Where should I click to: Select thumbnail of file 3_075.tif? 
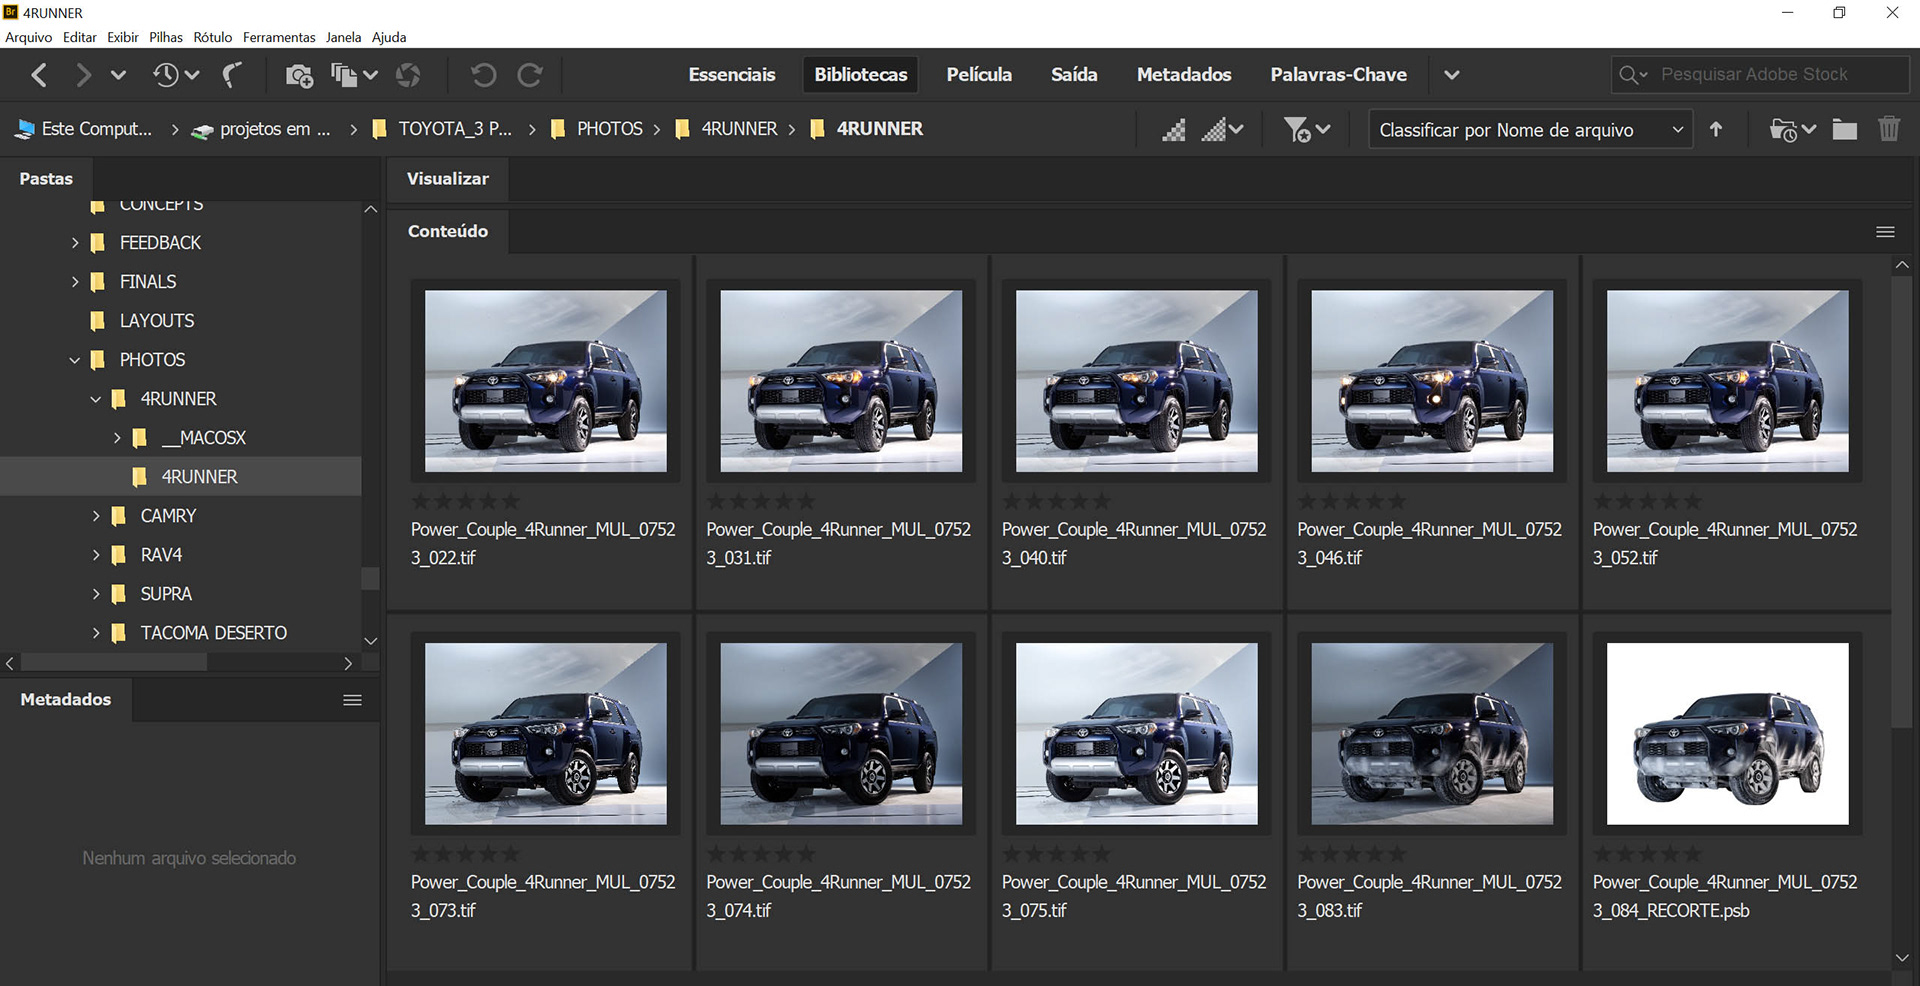coord(1136,734)
